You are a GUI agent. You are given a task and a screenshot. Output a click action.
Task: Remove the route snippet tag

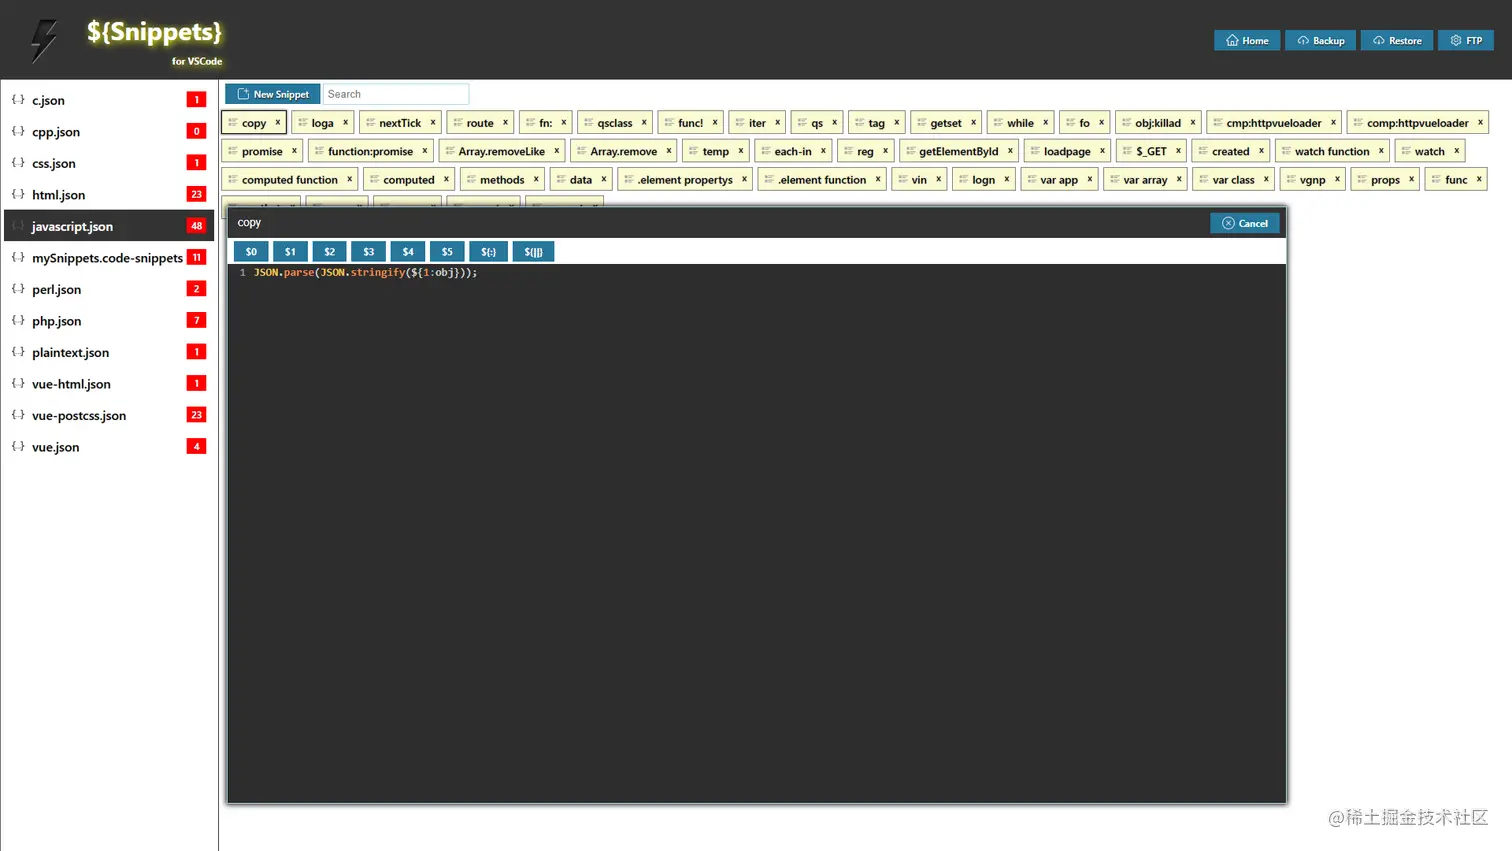coord(505,122)
